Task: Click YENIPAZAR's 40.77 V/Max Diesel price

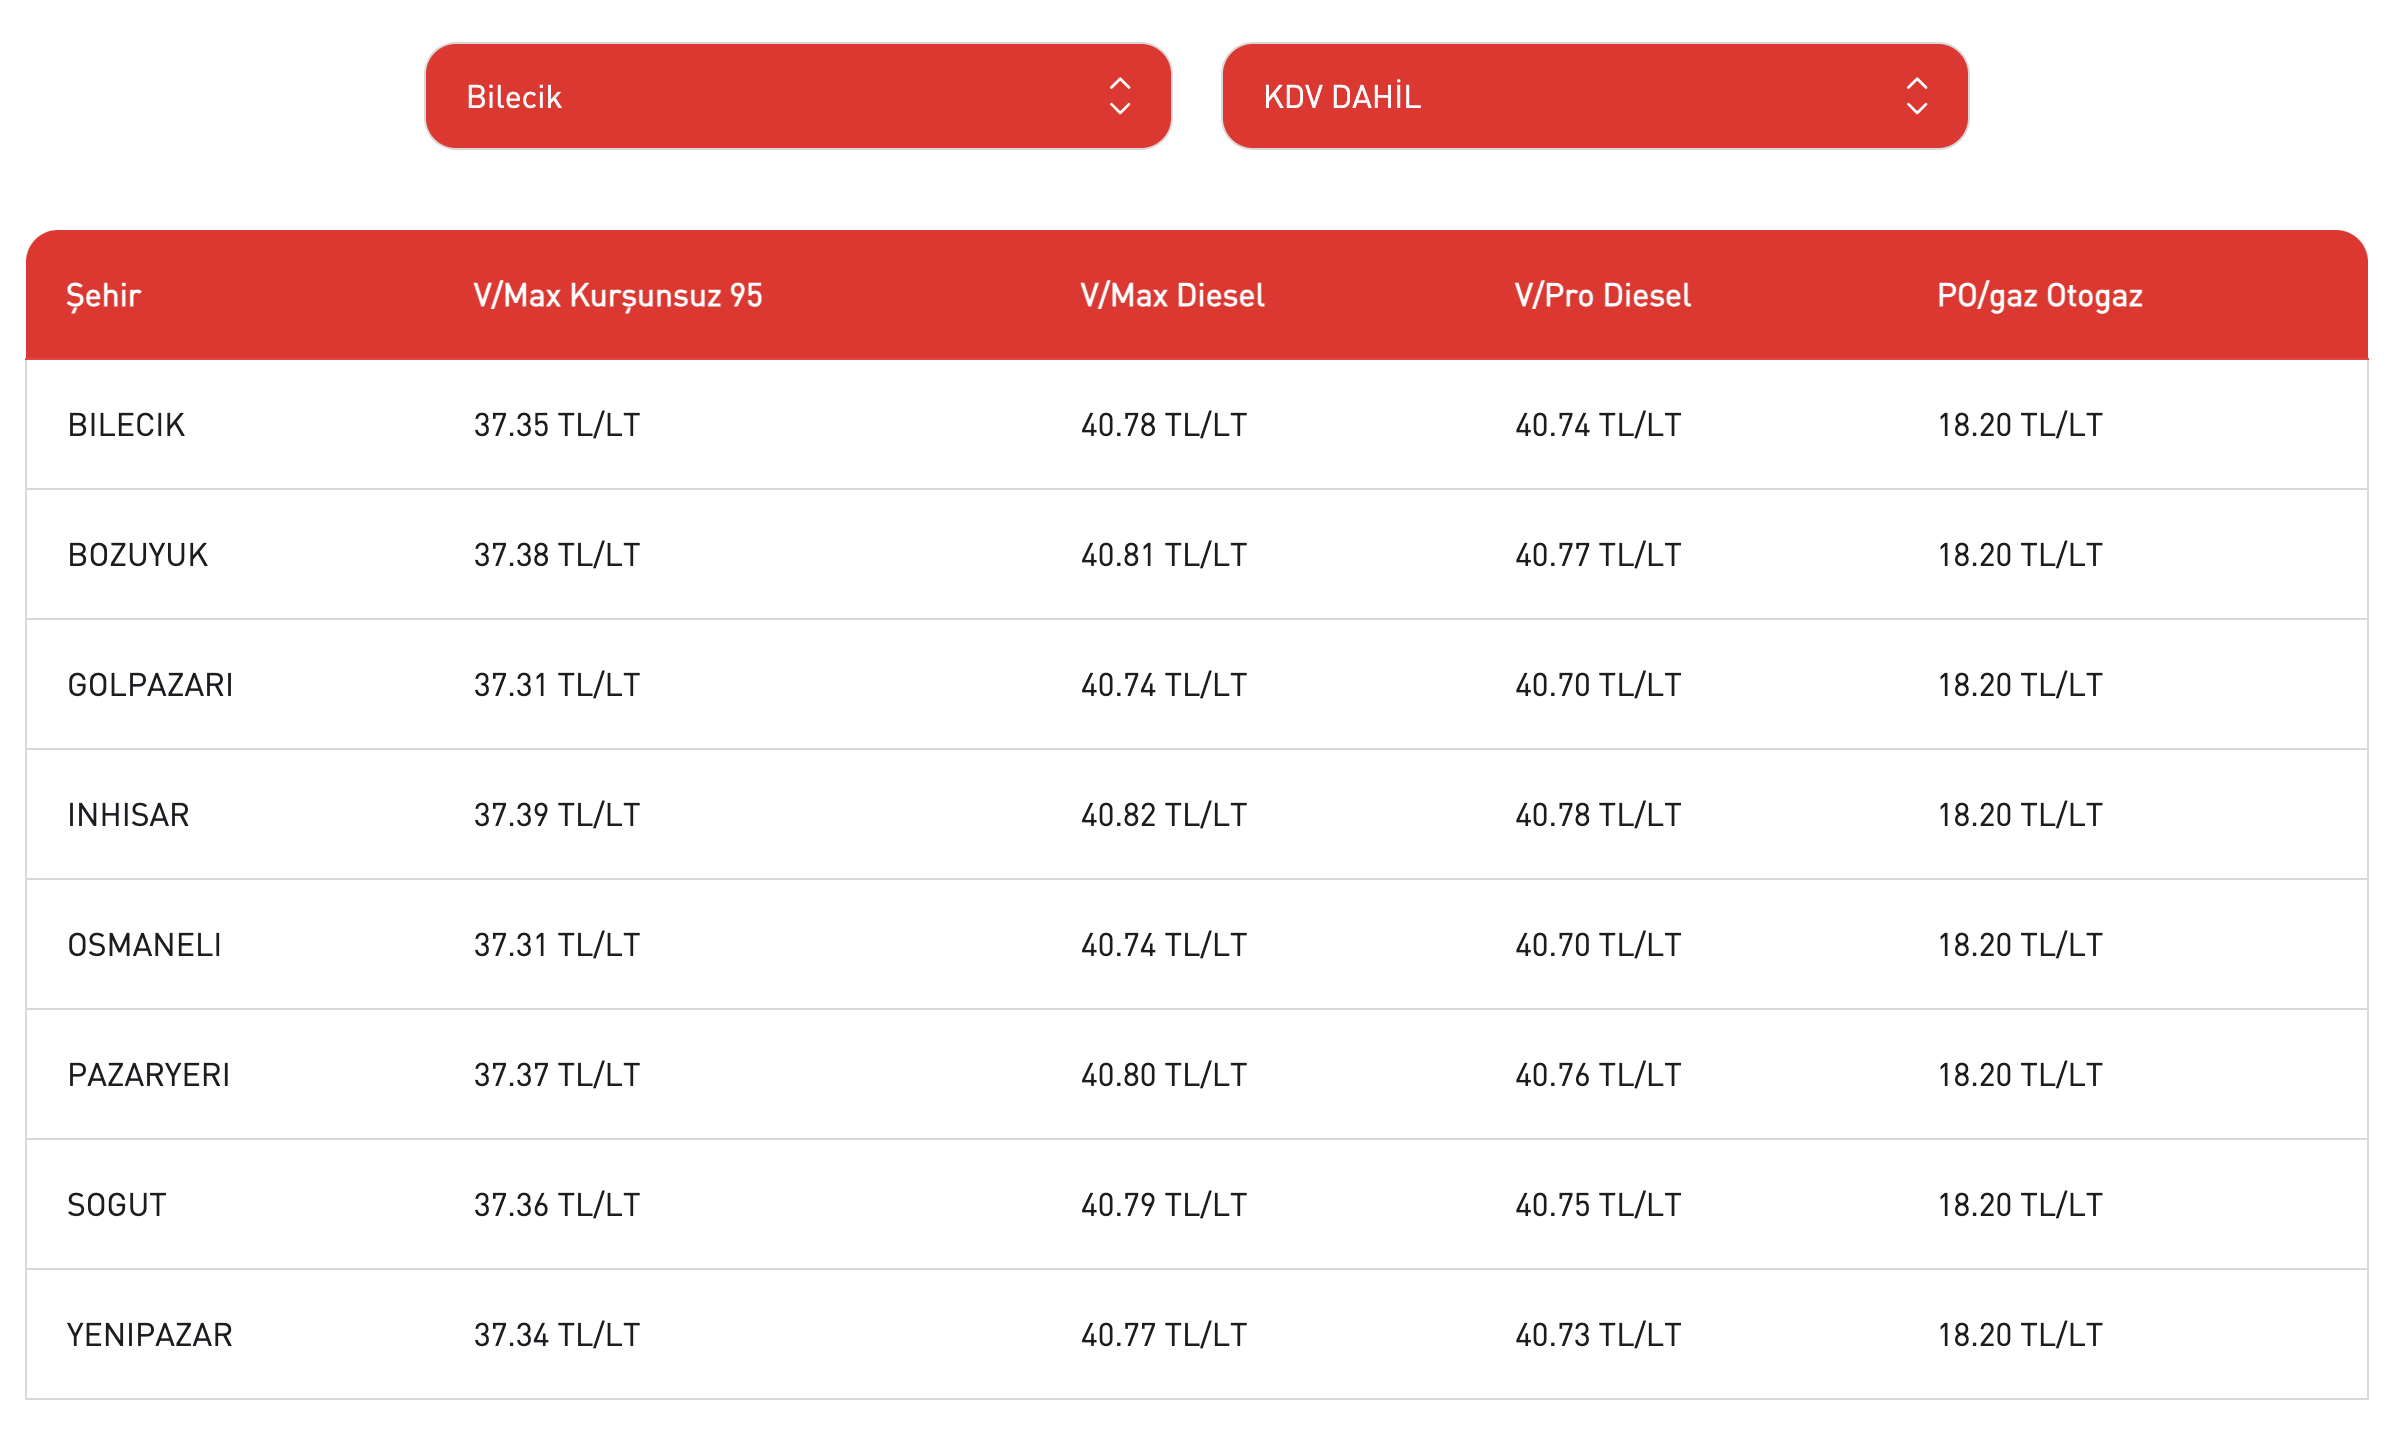Action: (1164, 1335)
